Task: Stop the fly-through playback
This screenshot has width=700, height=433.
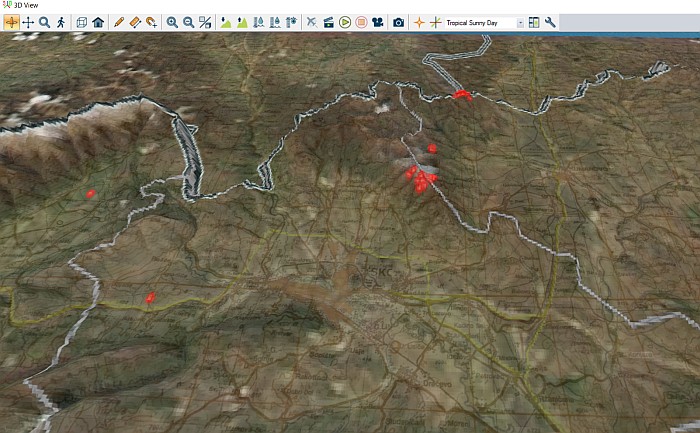Action: pyautogui.click(x=360, y=22)
